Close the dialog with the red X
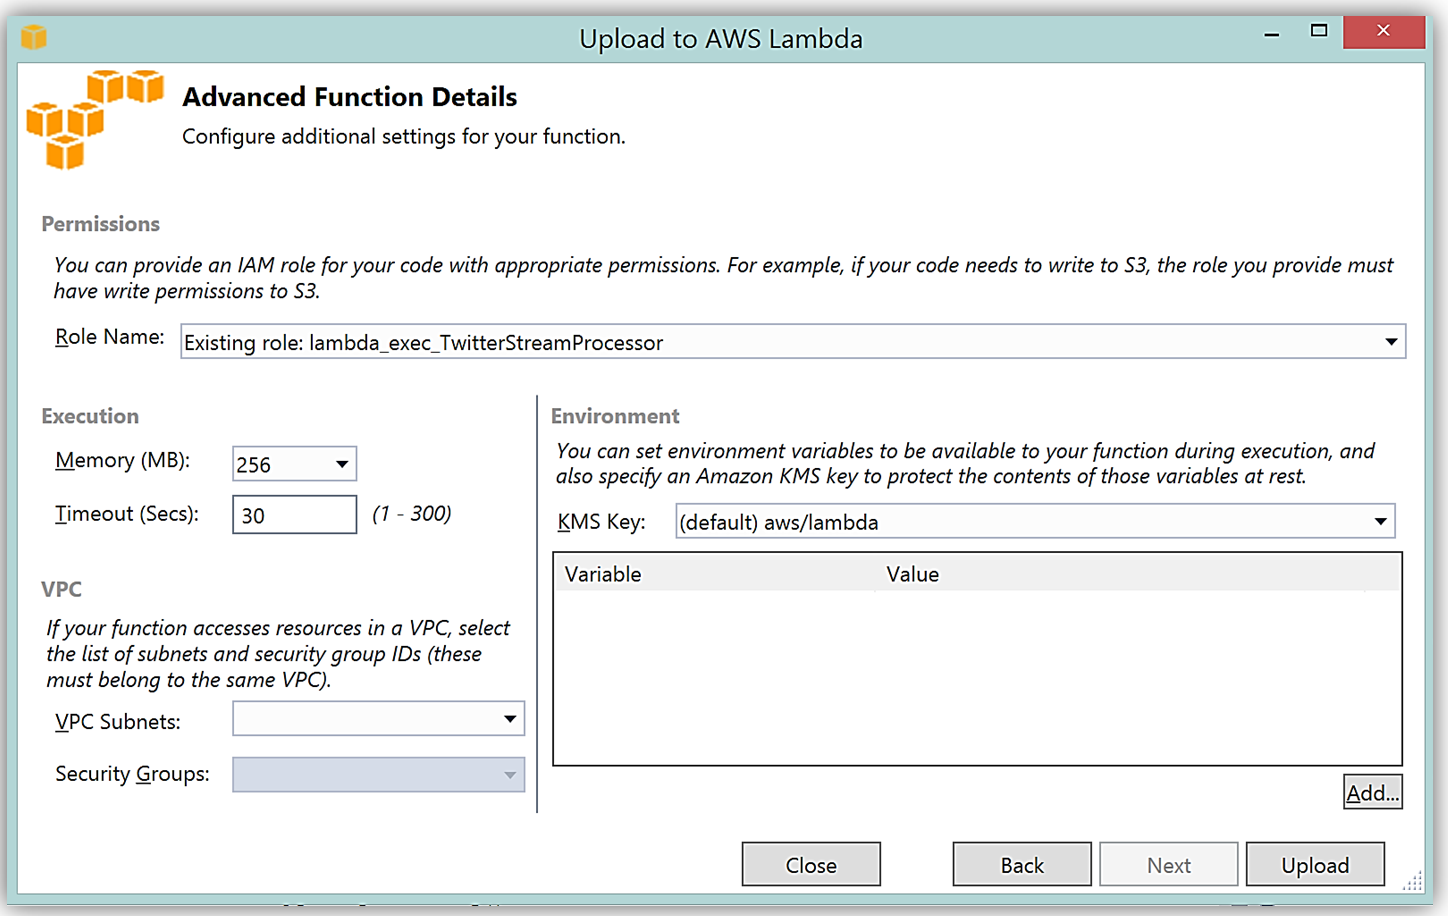1448x916 pixels. [x=1383, y=31]
